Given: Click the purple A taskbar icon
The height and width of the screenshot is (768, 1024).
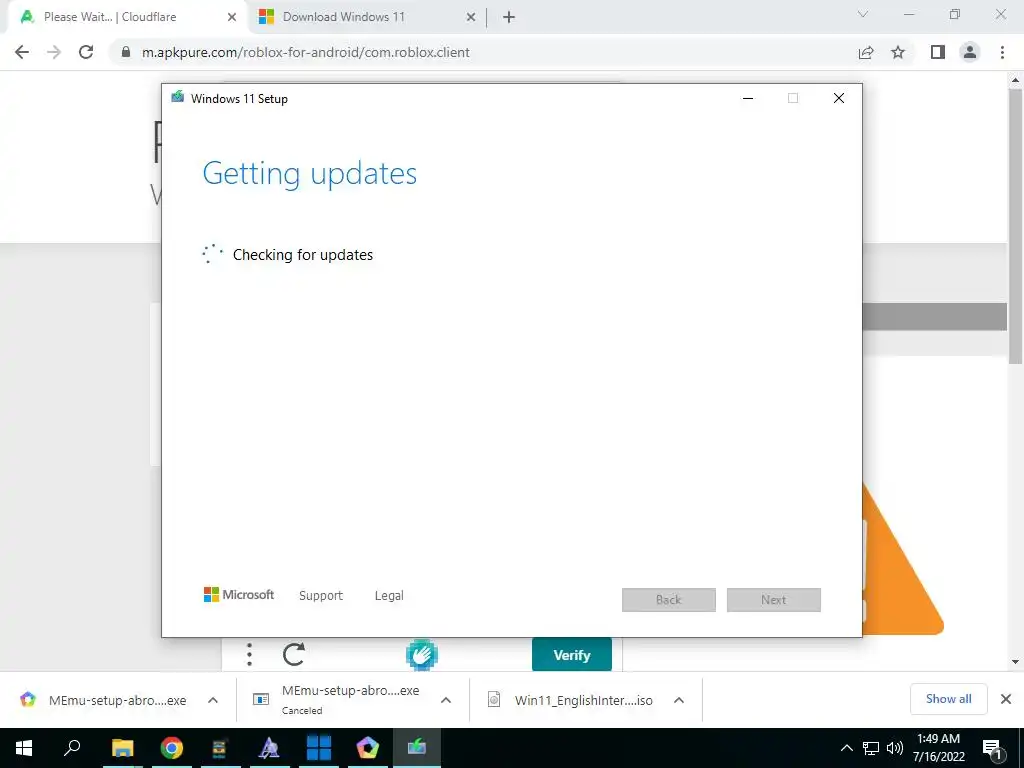Looking at the screenshot, I should point(269,748).
